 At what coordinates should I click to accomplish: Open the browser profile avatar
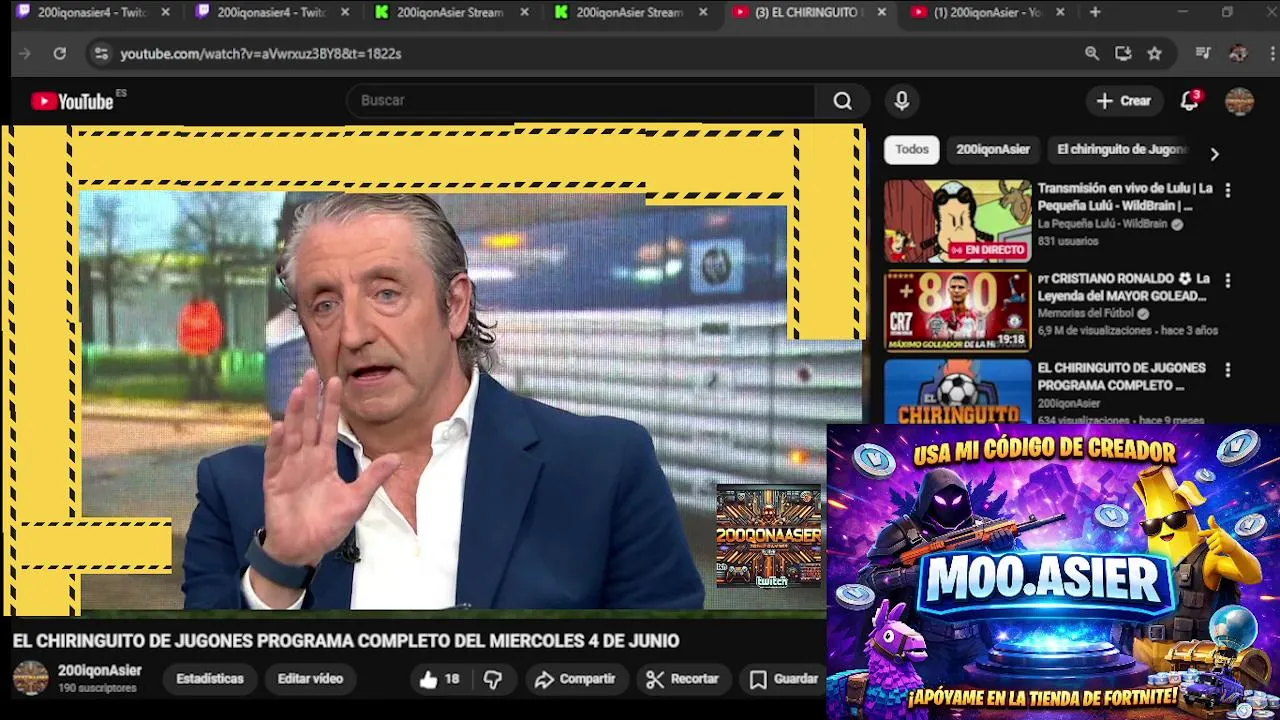(x=1238, y=54)
